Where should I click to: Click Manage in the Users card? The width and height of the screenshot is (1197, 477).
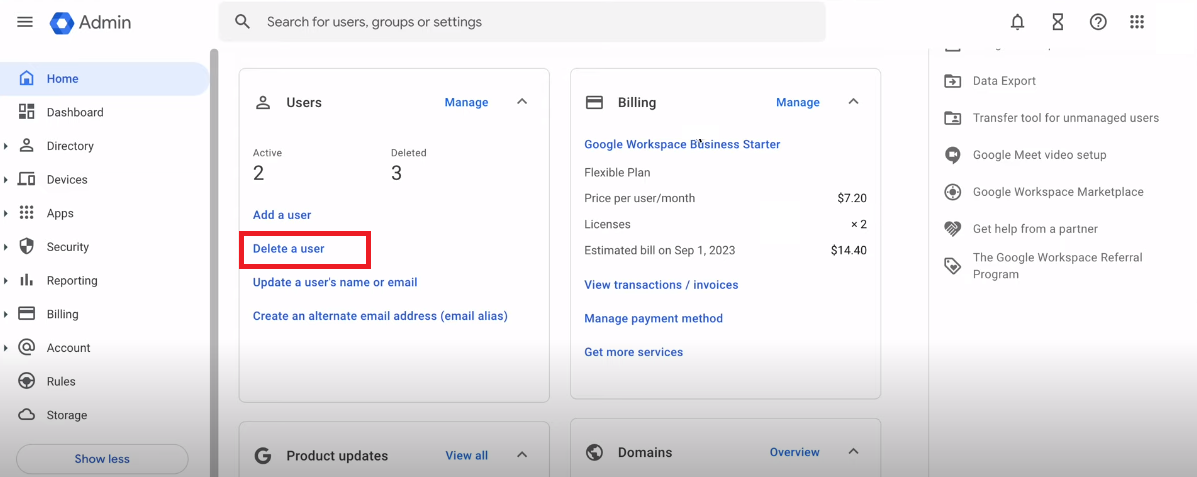[x=466, y=102]
